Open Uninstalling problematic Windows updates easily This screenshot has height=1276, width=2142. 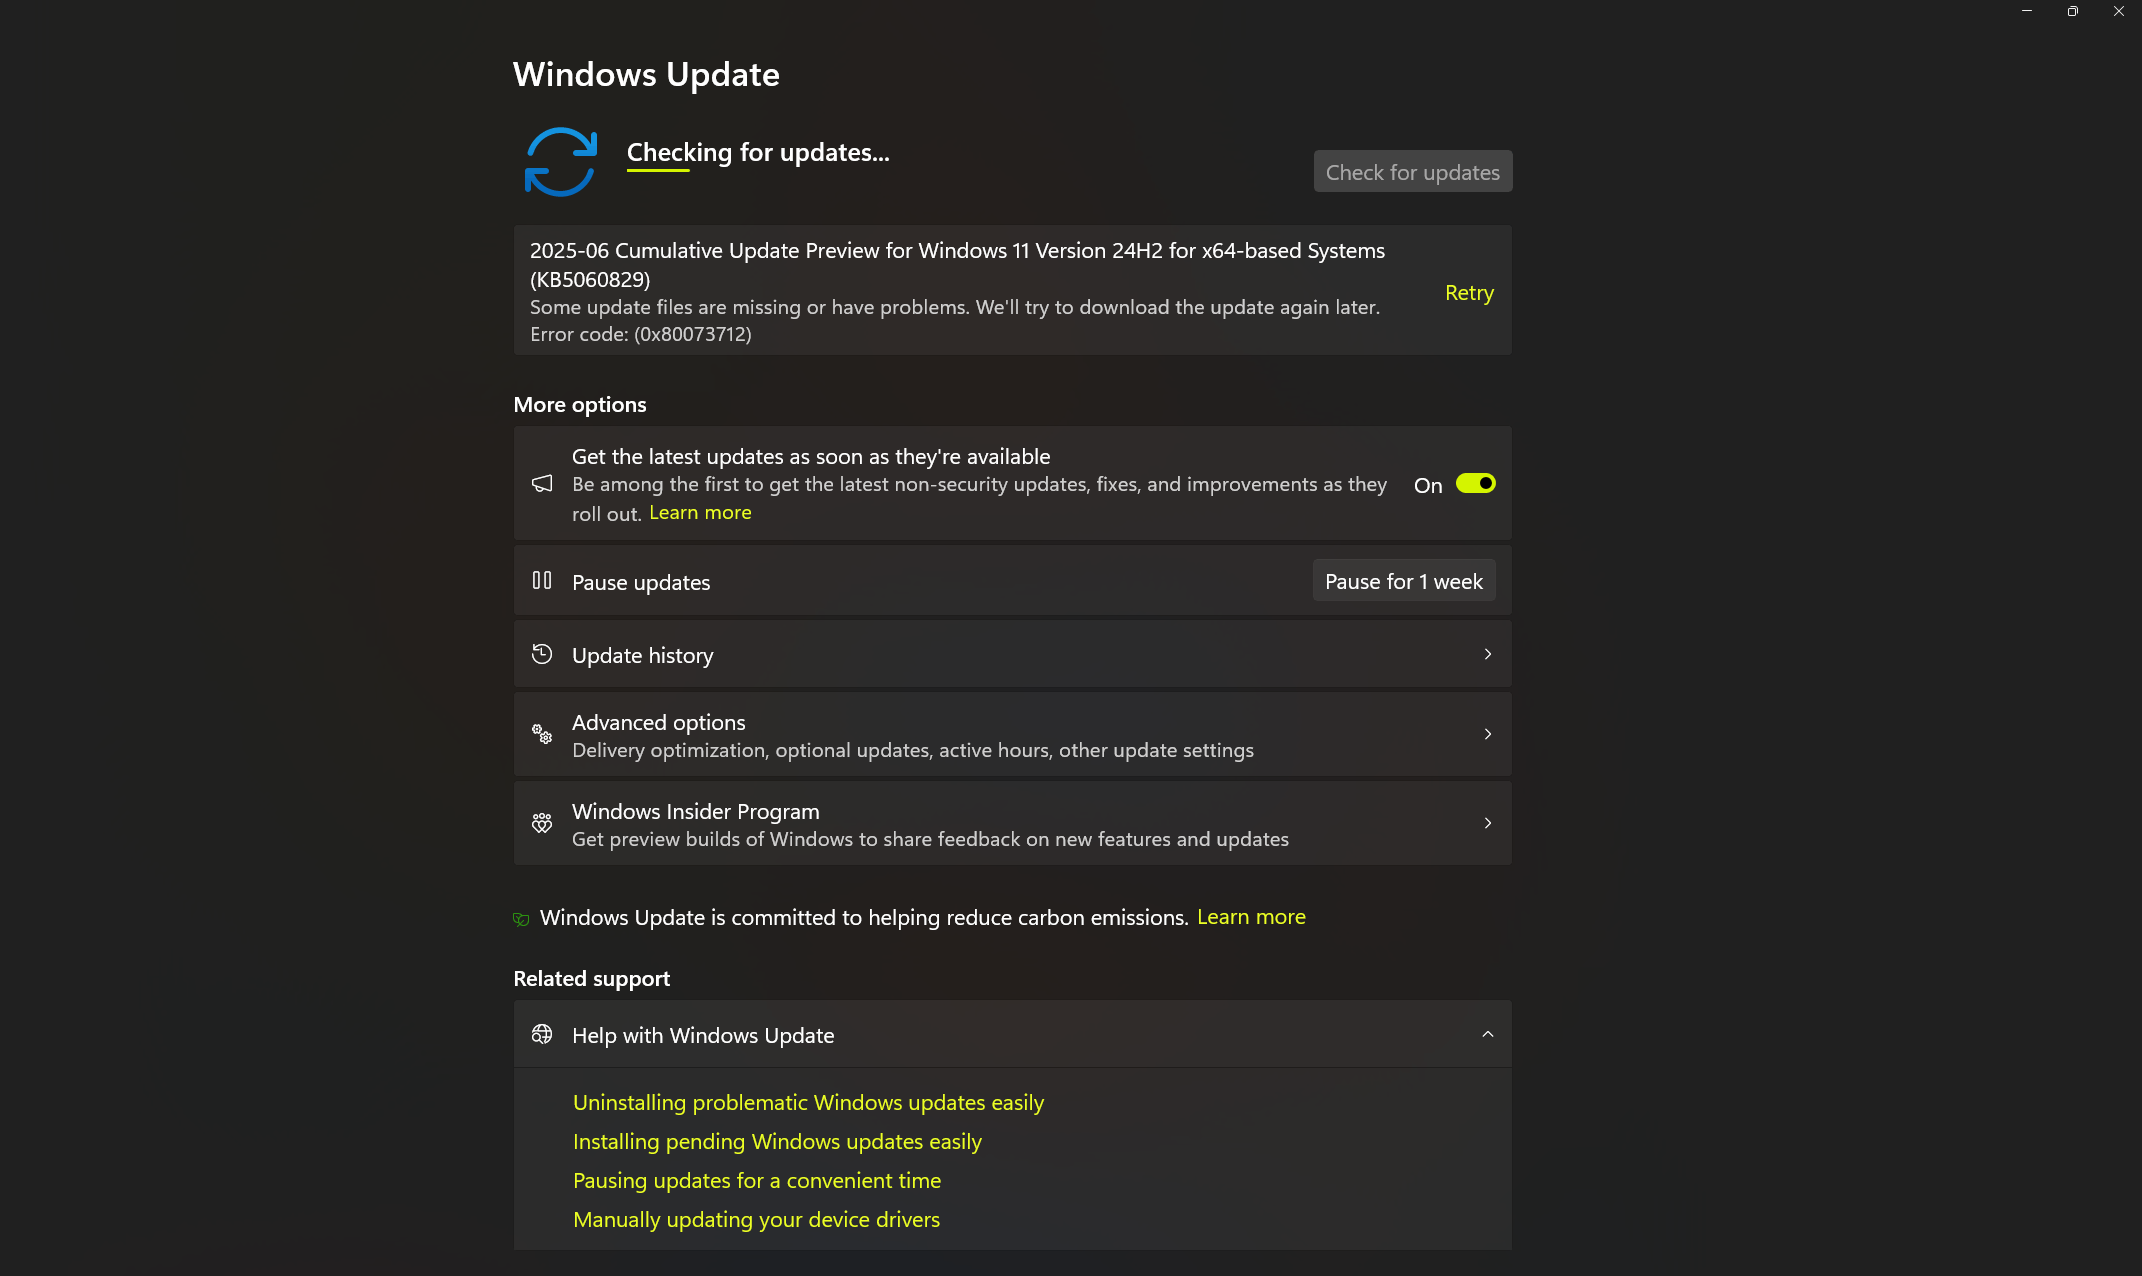[x=808, y=1102]
